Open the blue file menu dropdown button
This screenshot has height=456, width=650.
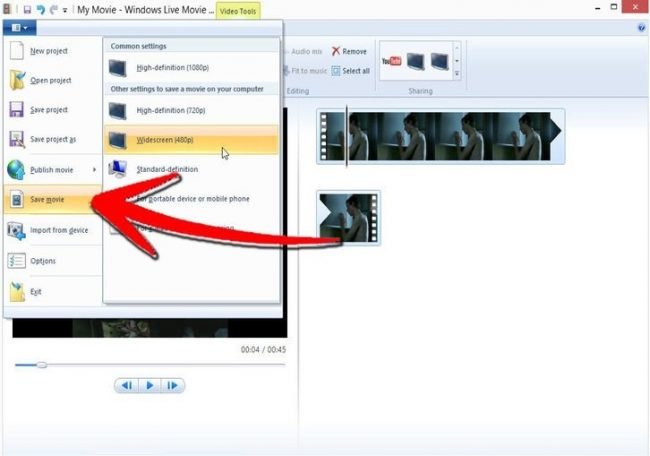tap(20, 29)
